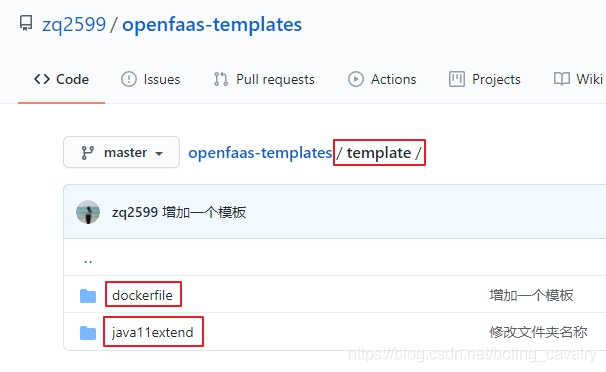Click the Pull requests branch icon

pos(221,79)
